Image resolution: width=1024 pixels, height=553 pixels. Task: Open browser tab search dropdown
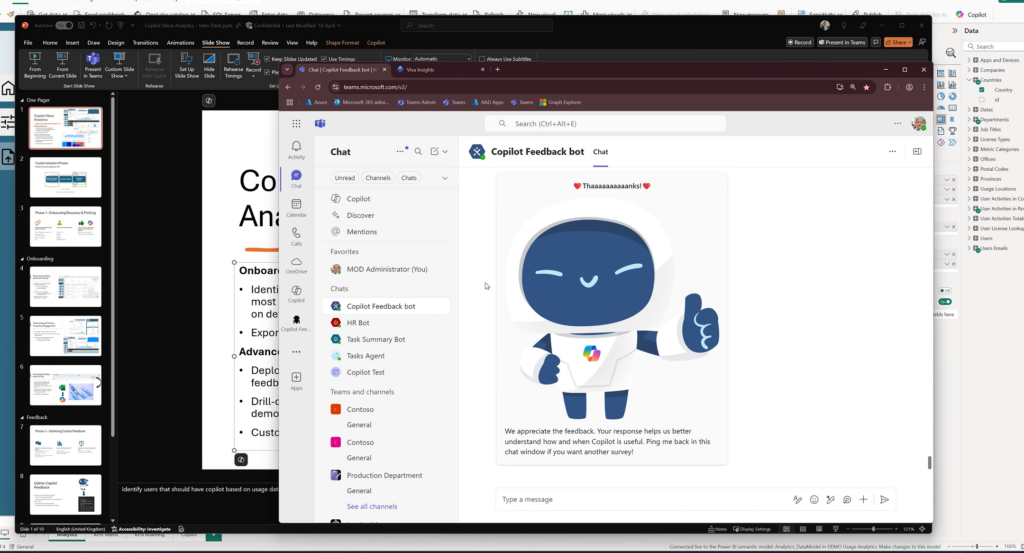[287, 69]
